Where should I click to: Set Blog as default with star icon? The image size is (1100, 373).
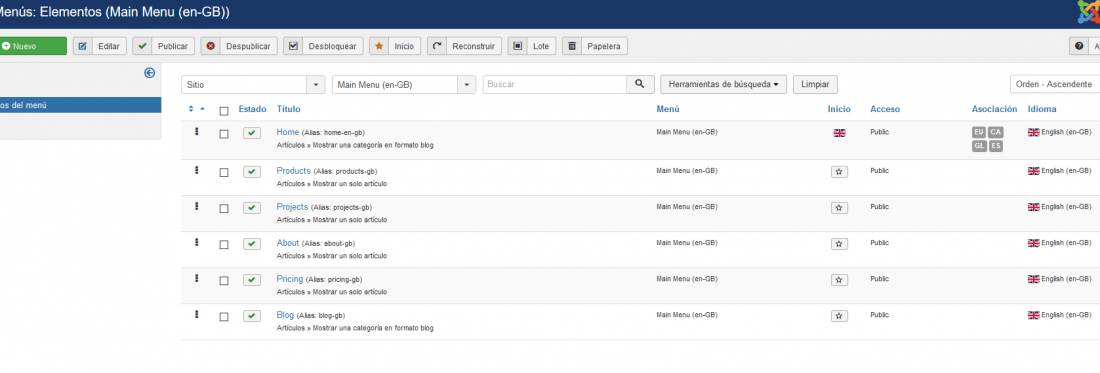839,316
